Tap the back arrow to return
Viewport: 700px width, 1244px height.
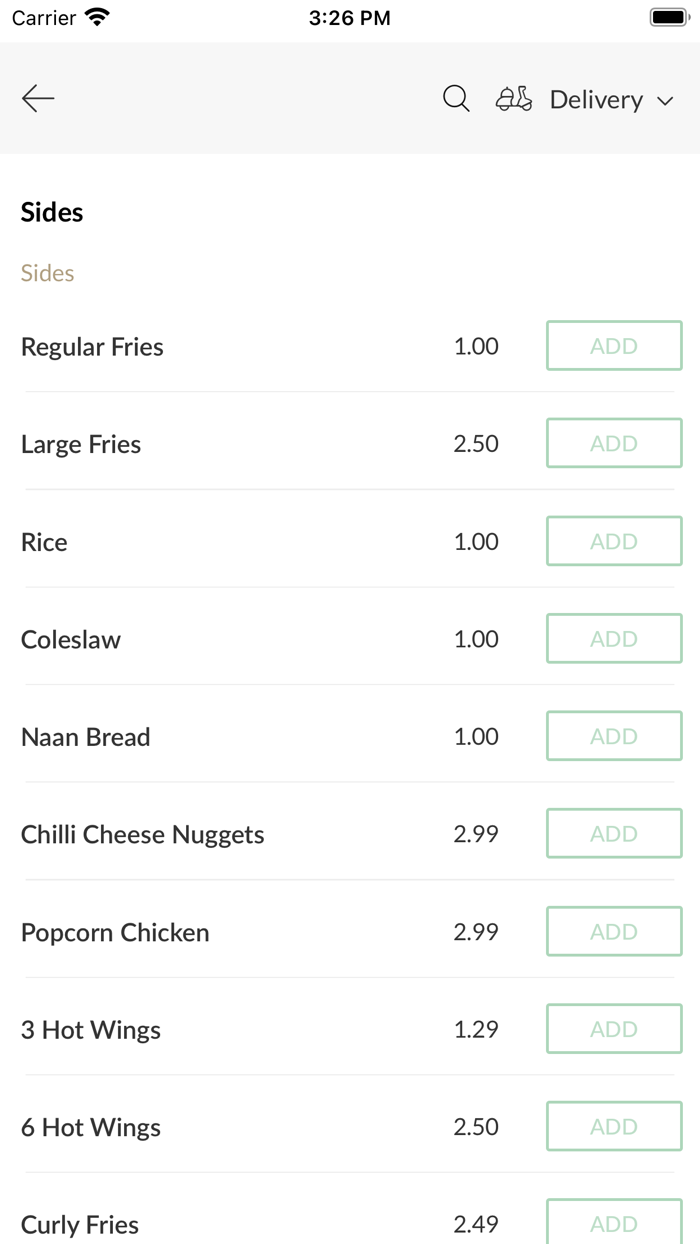(x=37, y=98)
